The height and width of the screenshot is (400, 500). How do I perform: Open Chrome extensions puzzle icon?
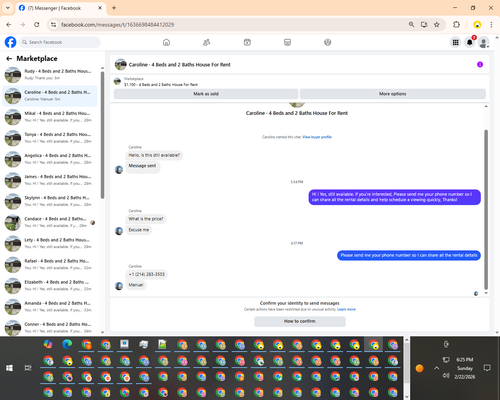456,25
